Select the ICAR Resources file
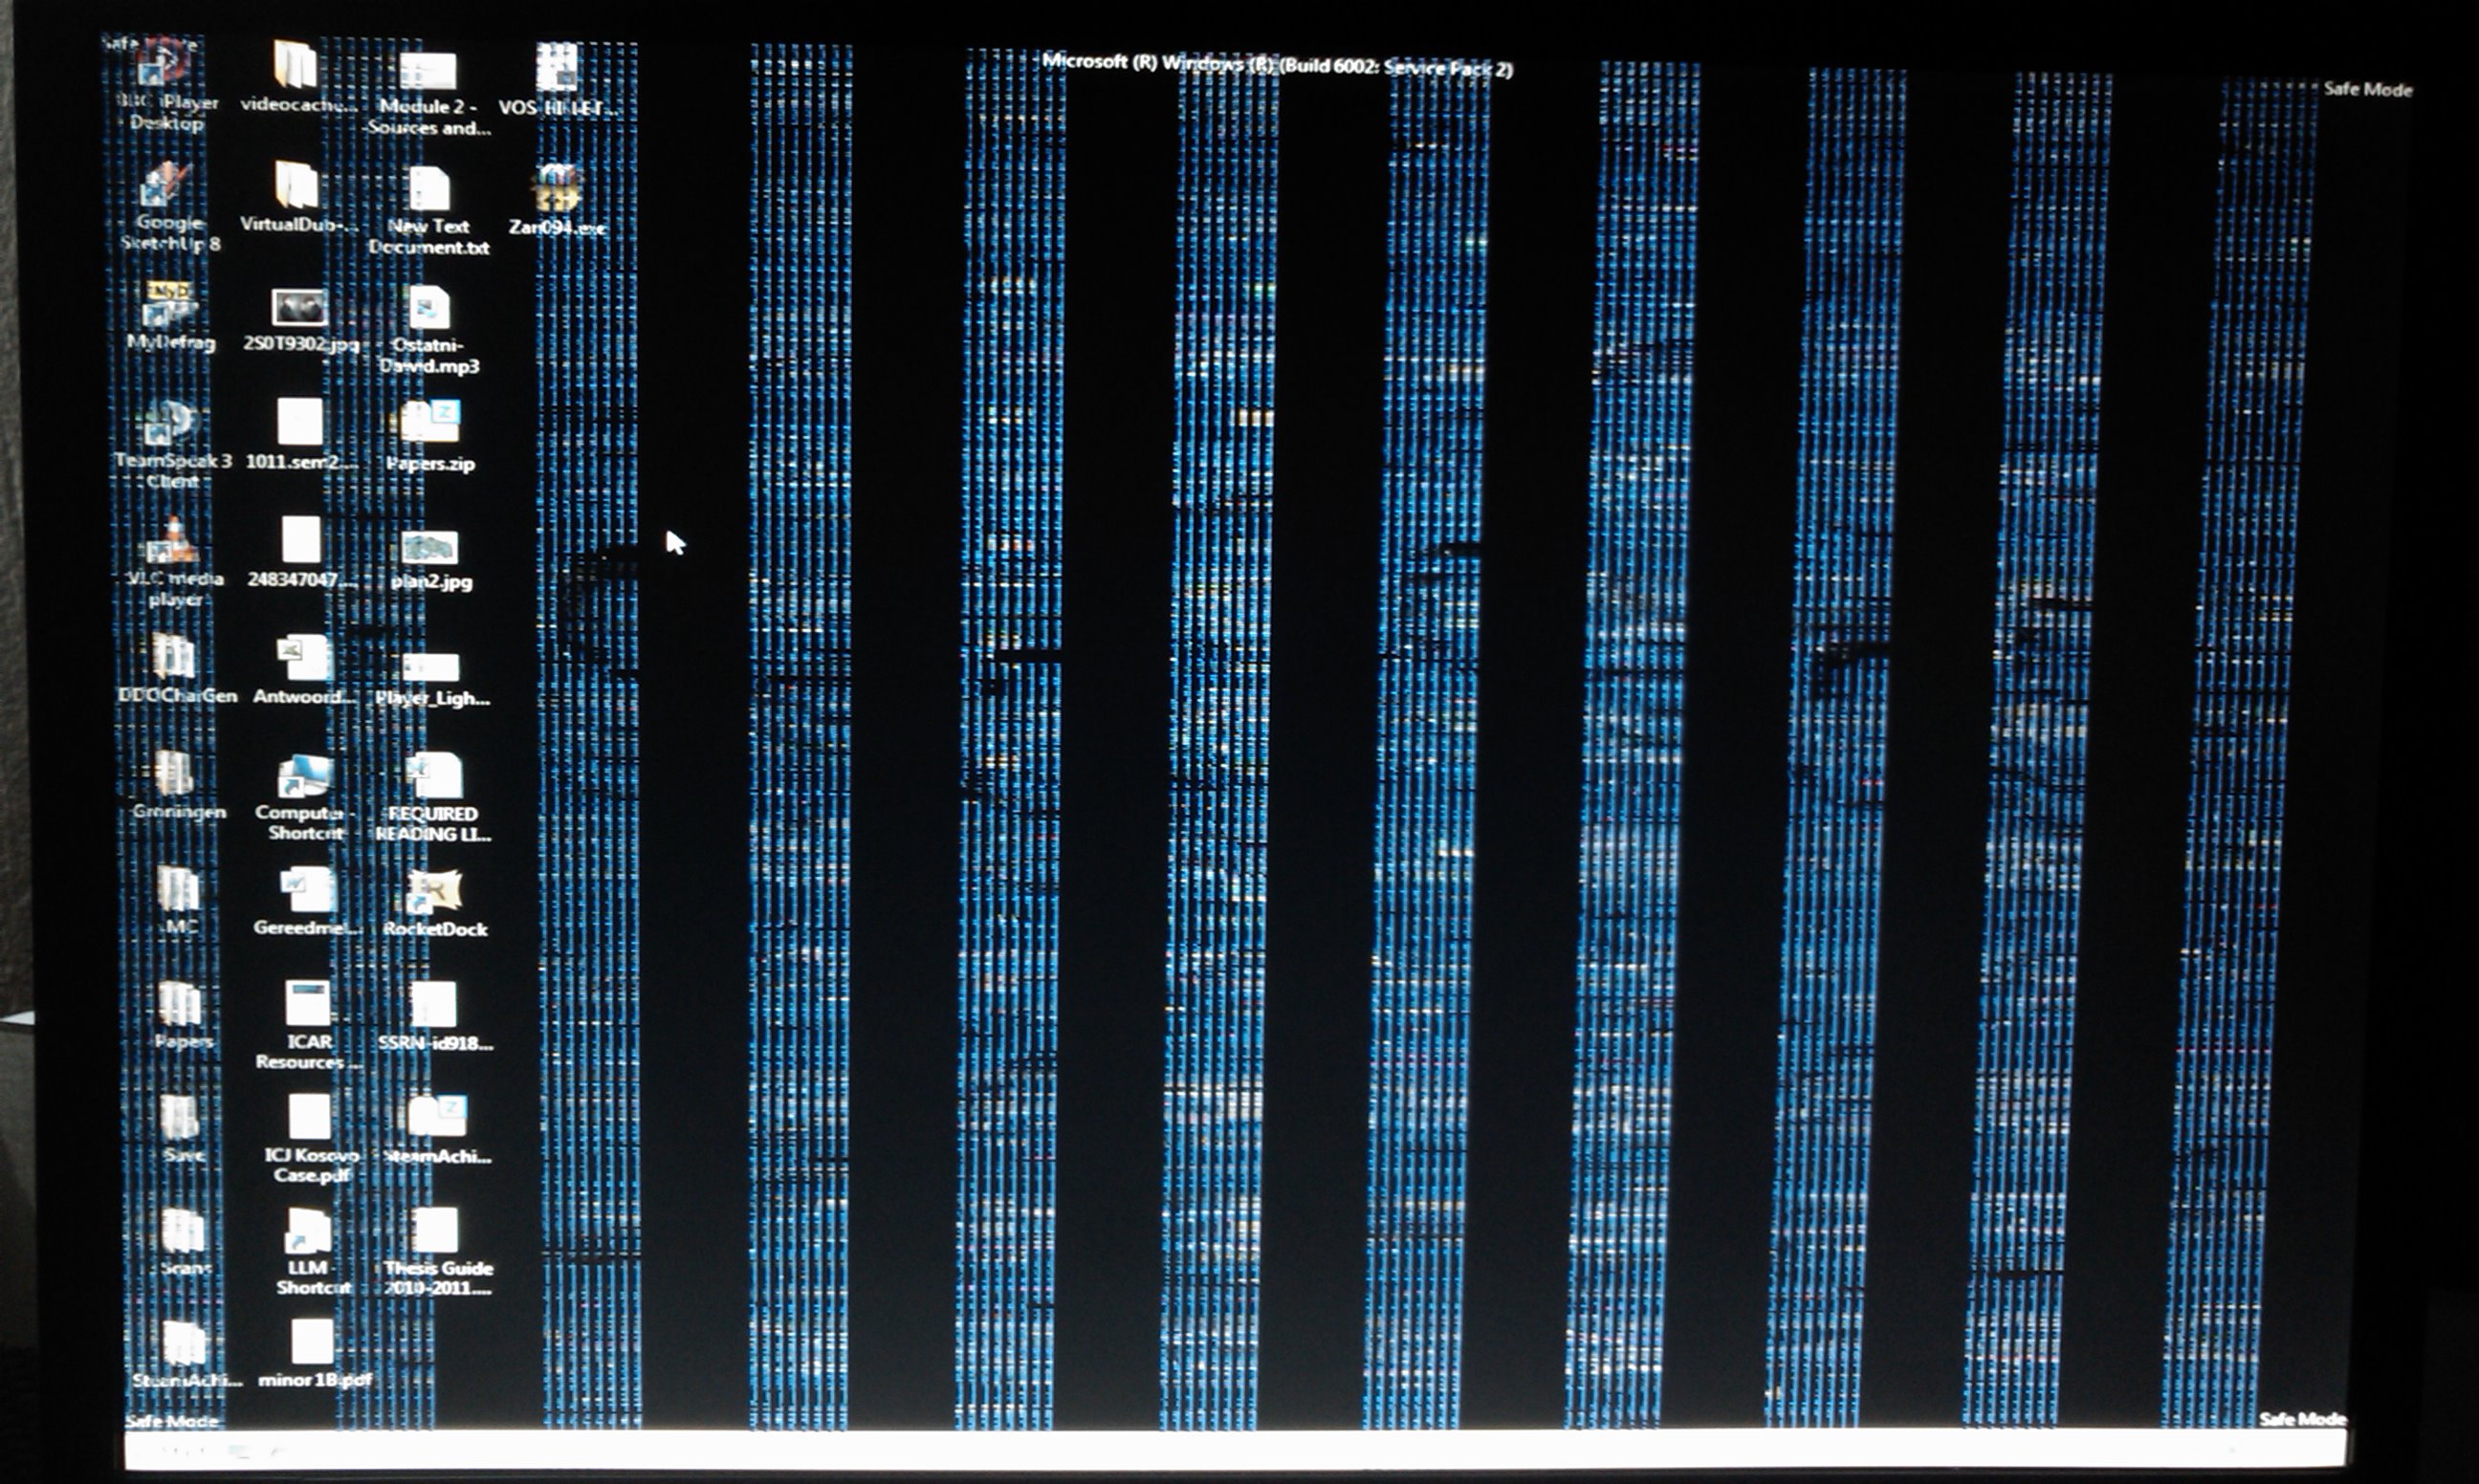This screenshot has width=2479, height=1484. [x=307, y=1004]
